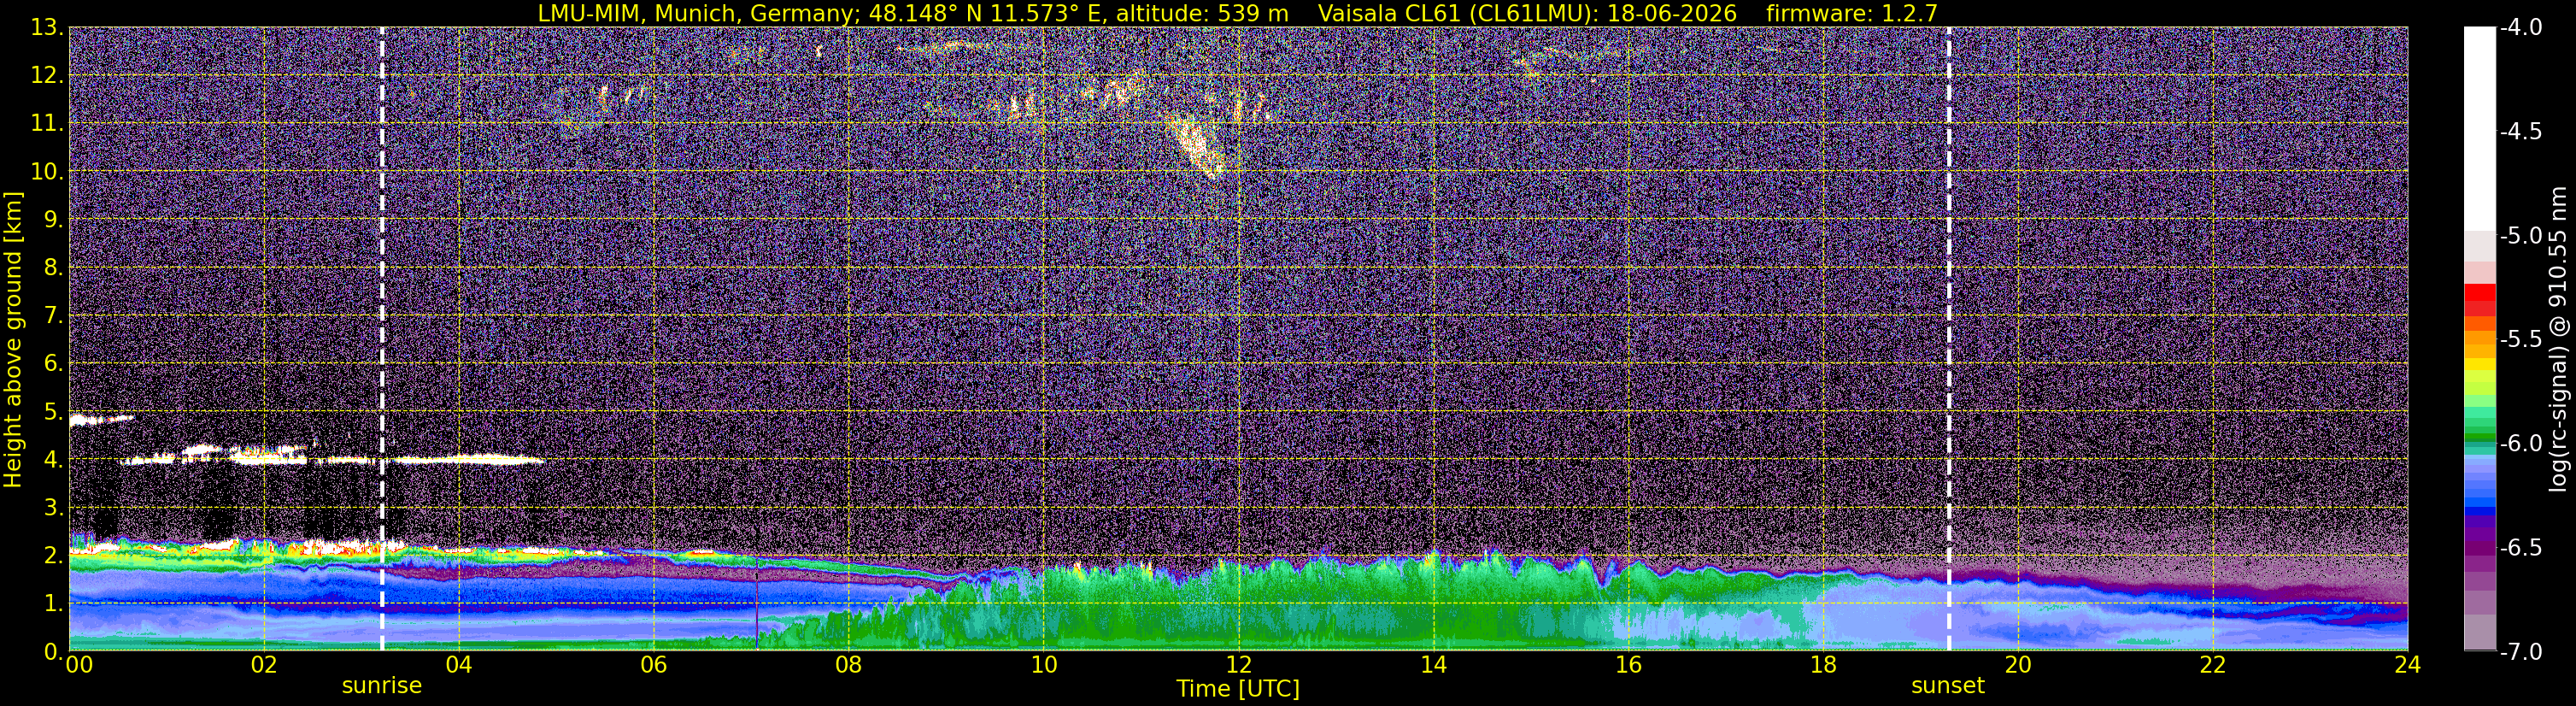Click the '10' tick on the time axis
The image size is (2576, 706).
[1043, 666]
